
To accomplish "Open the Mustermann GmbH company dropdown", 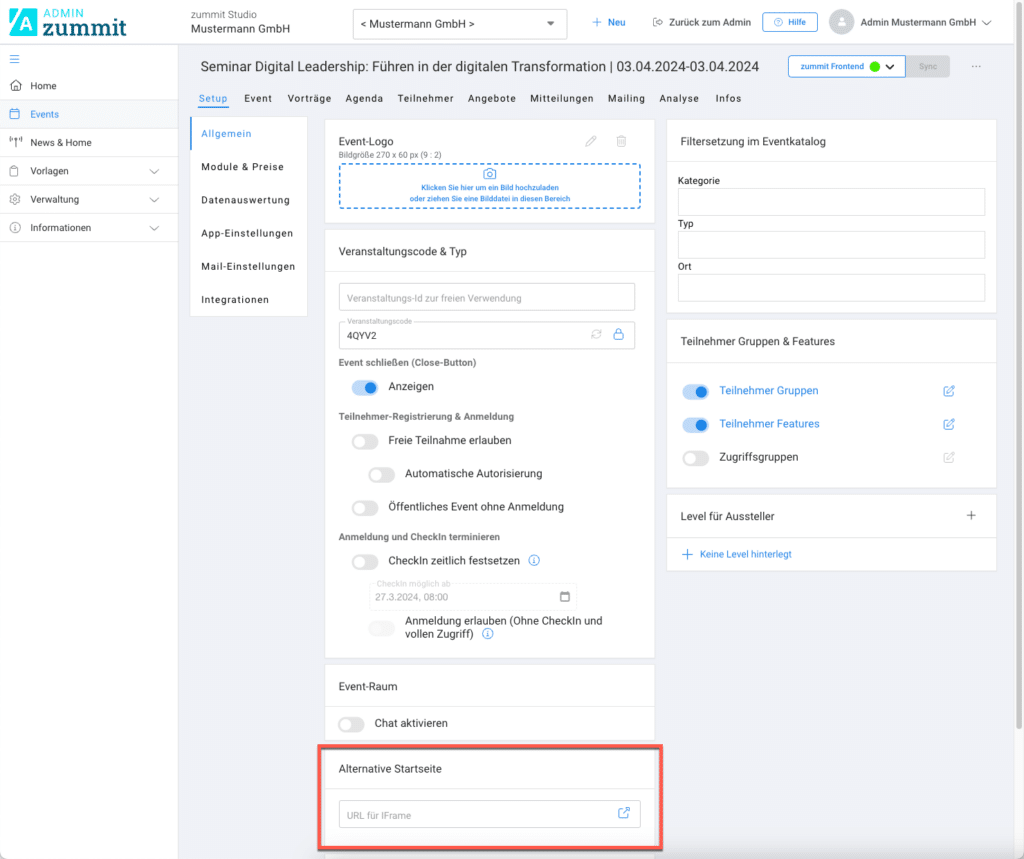I will pyautogui.click(x=460, y=23).
